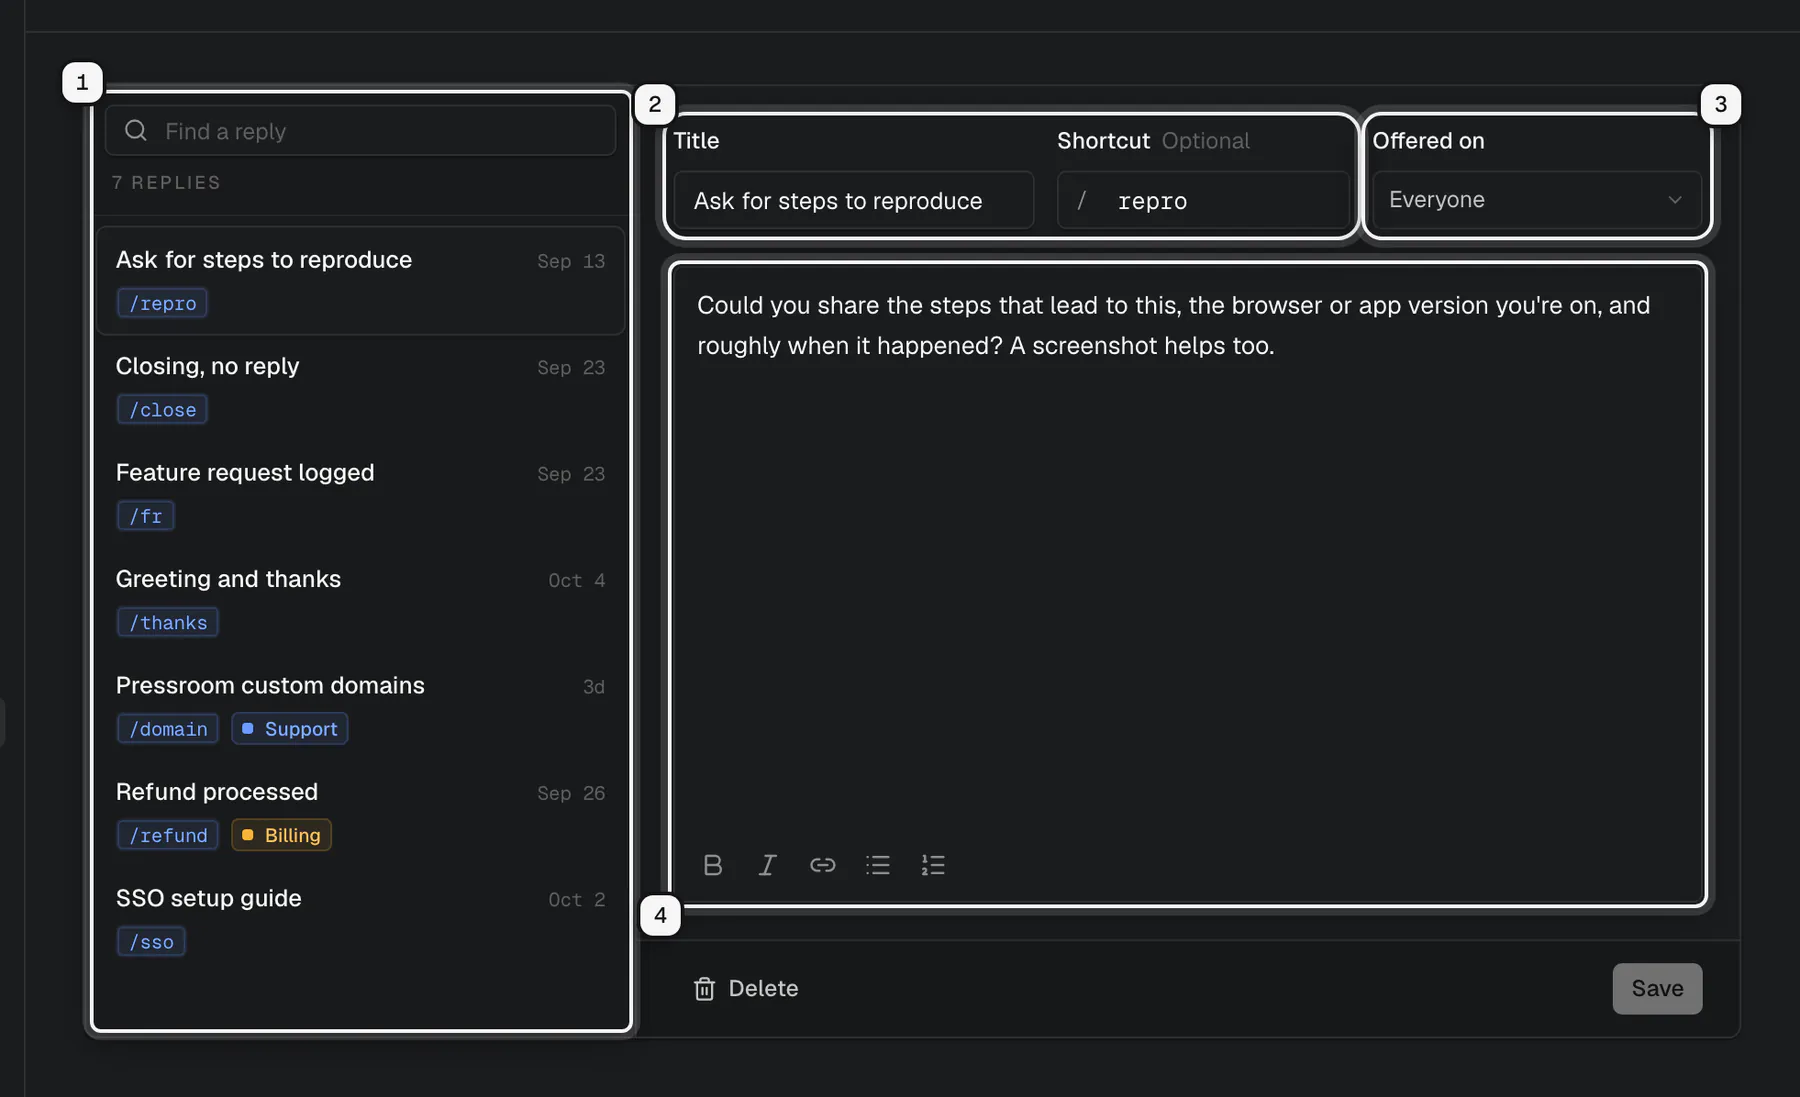Edit the Shortcut field containing repro

point(1203,201)
